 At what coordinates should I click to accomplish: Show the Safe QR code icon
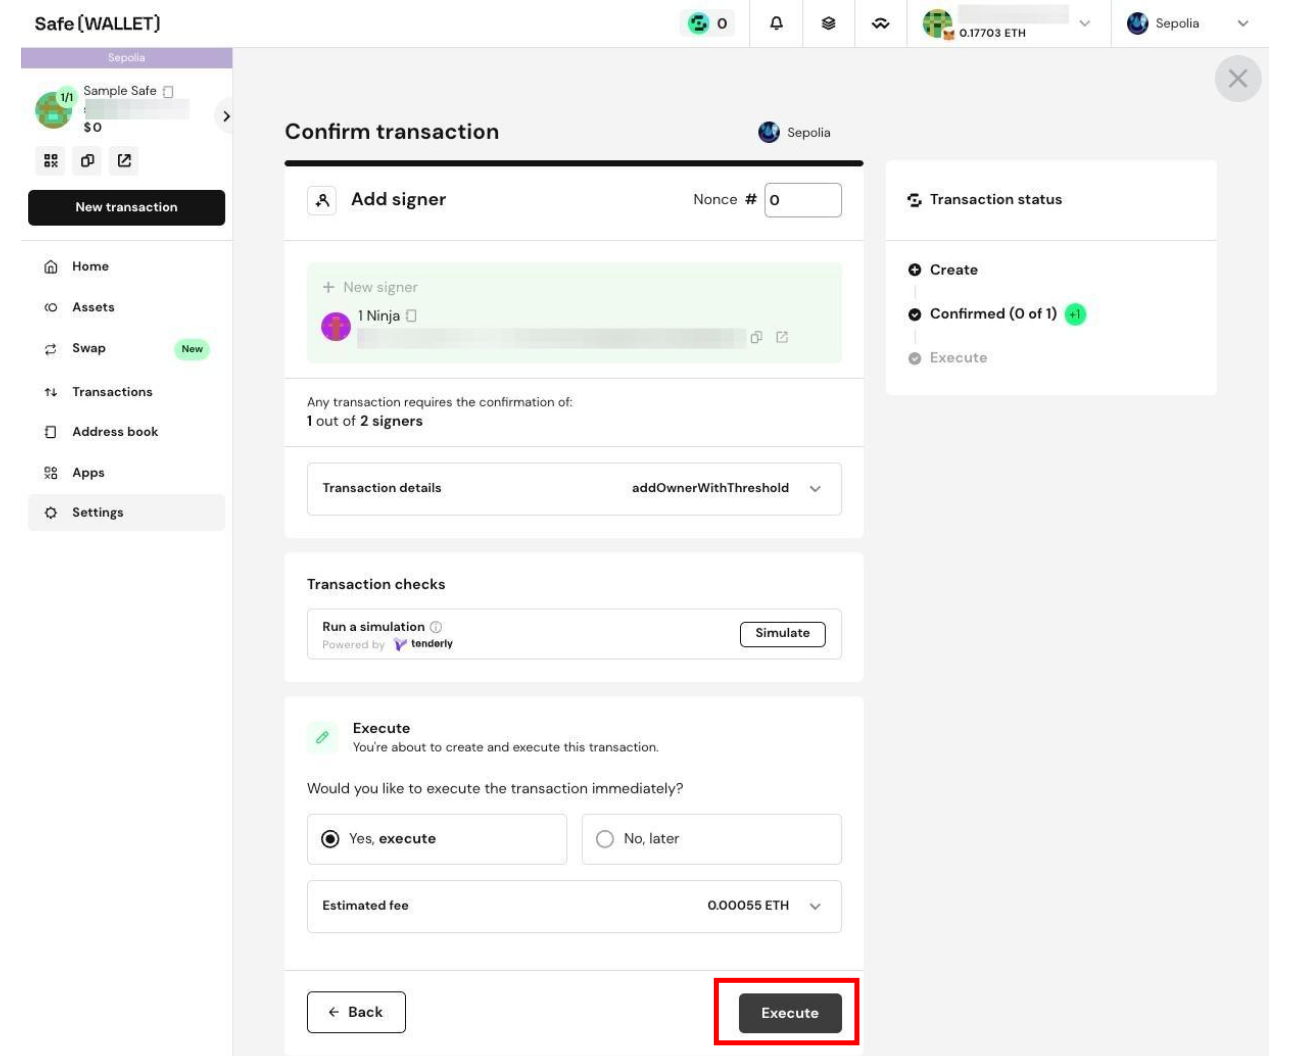click(x=51, y=160)
